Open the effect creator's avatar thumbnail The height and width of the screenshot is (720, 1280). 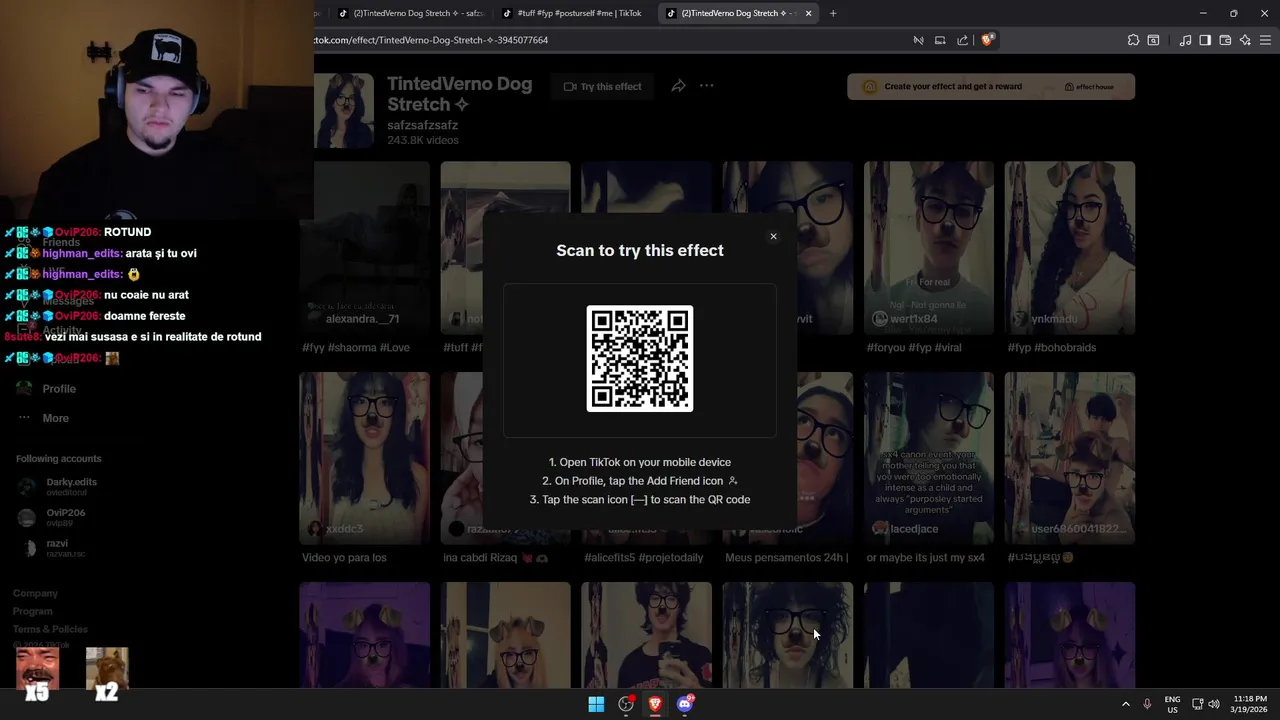344,110
